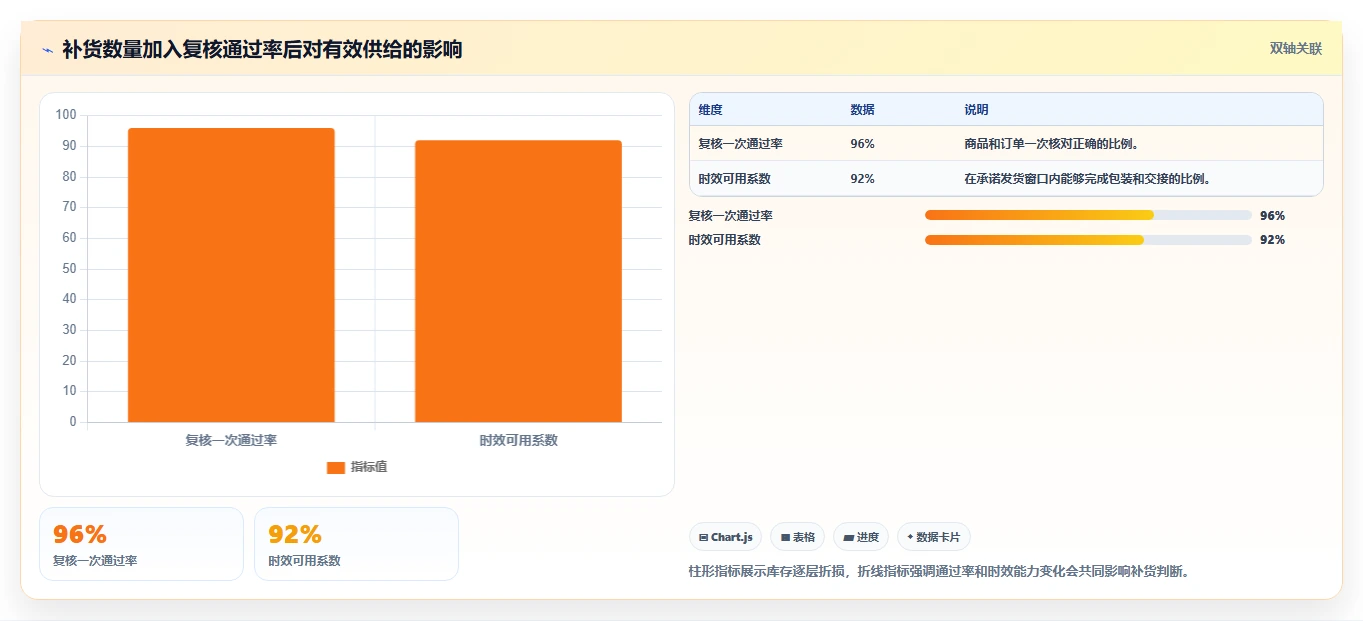1363x621 pixels.
Task: Click the y-axis 100 tick label
Action: 66,115
